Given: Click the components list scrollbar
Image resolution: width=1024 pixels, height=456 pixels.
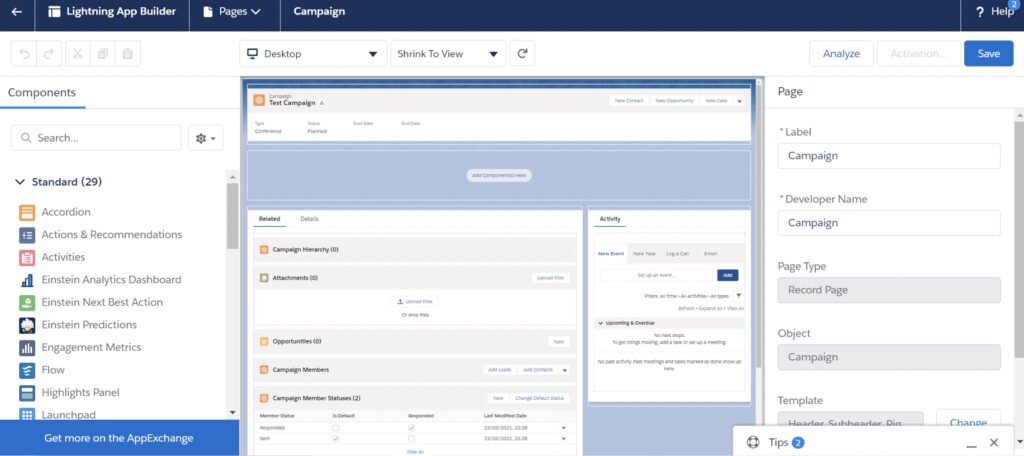Looking at the screenshot, I should (232, 216).
